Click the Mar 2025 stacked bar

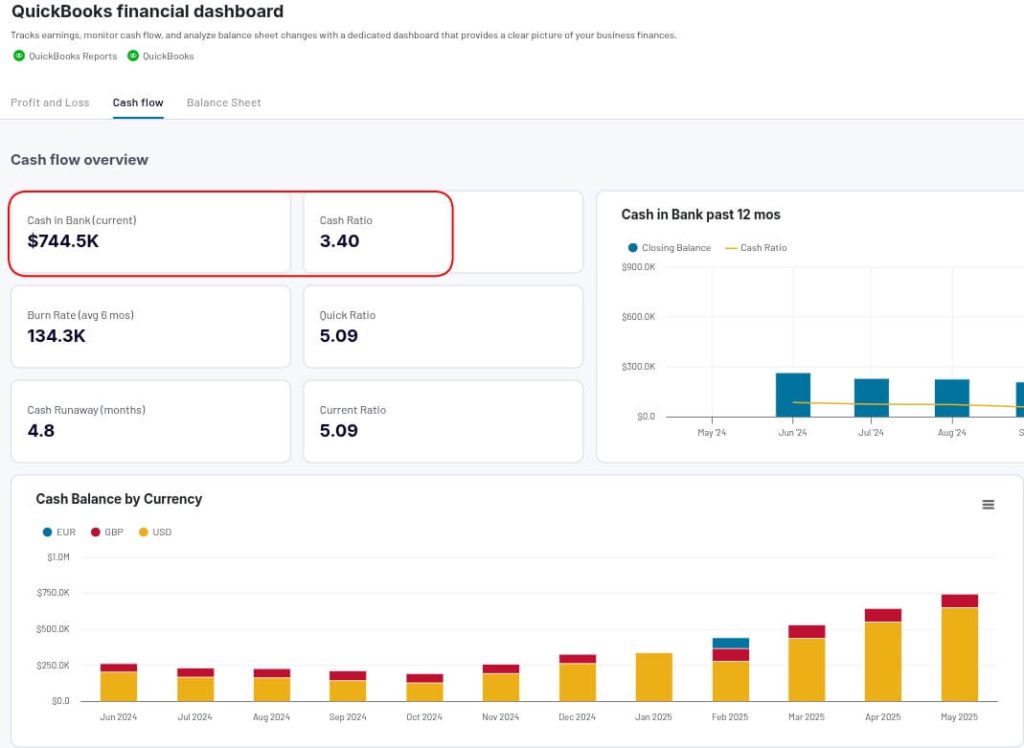807,663
